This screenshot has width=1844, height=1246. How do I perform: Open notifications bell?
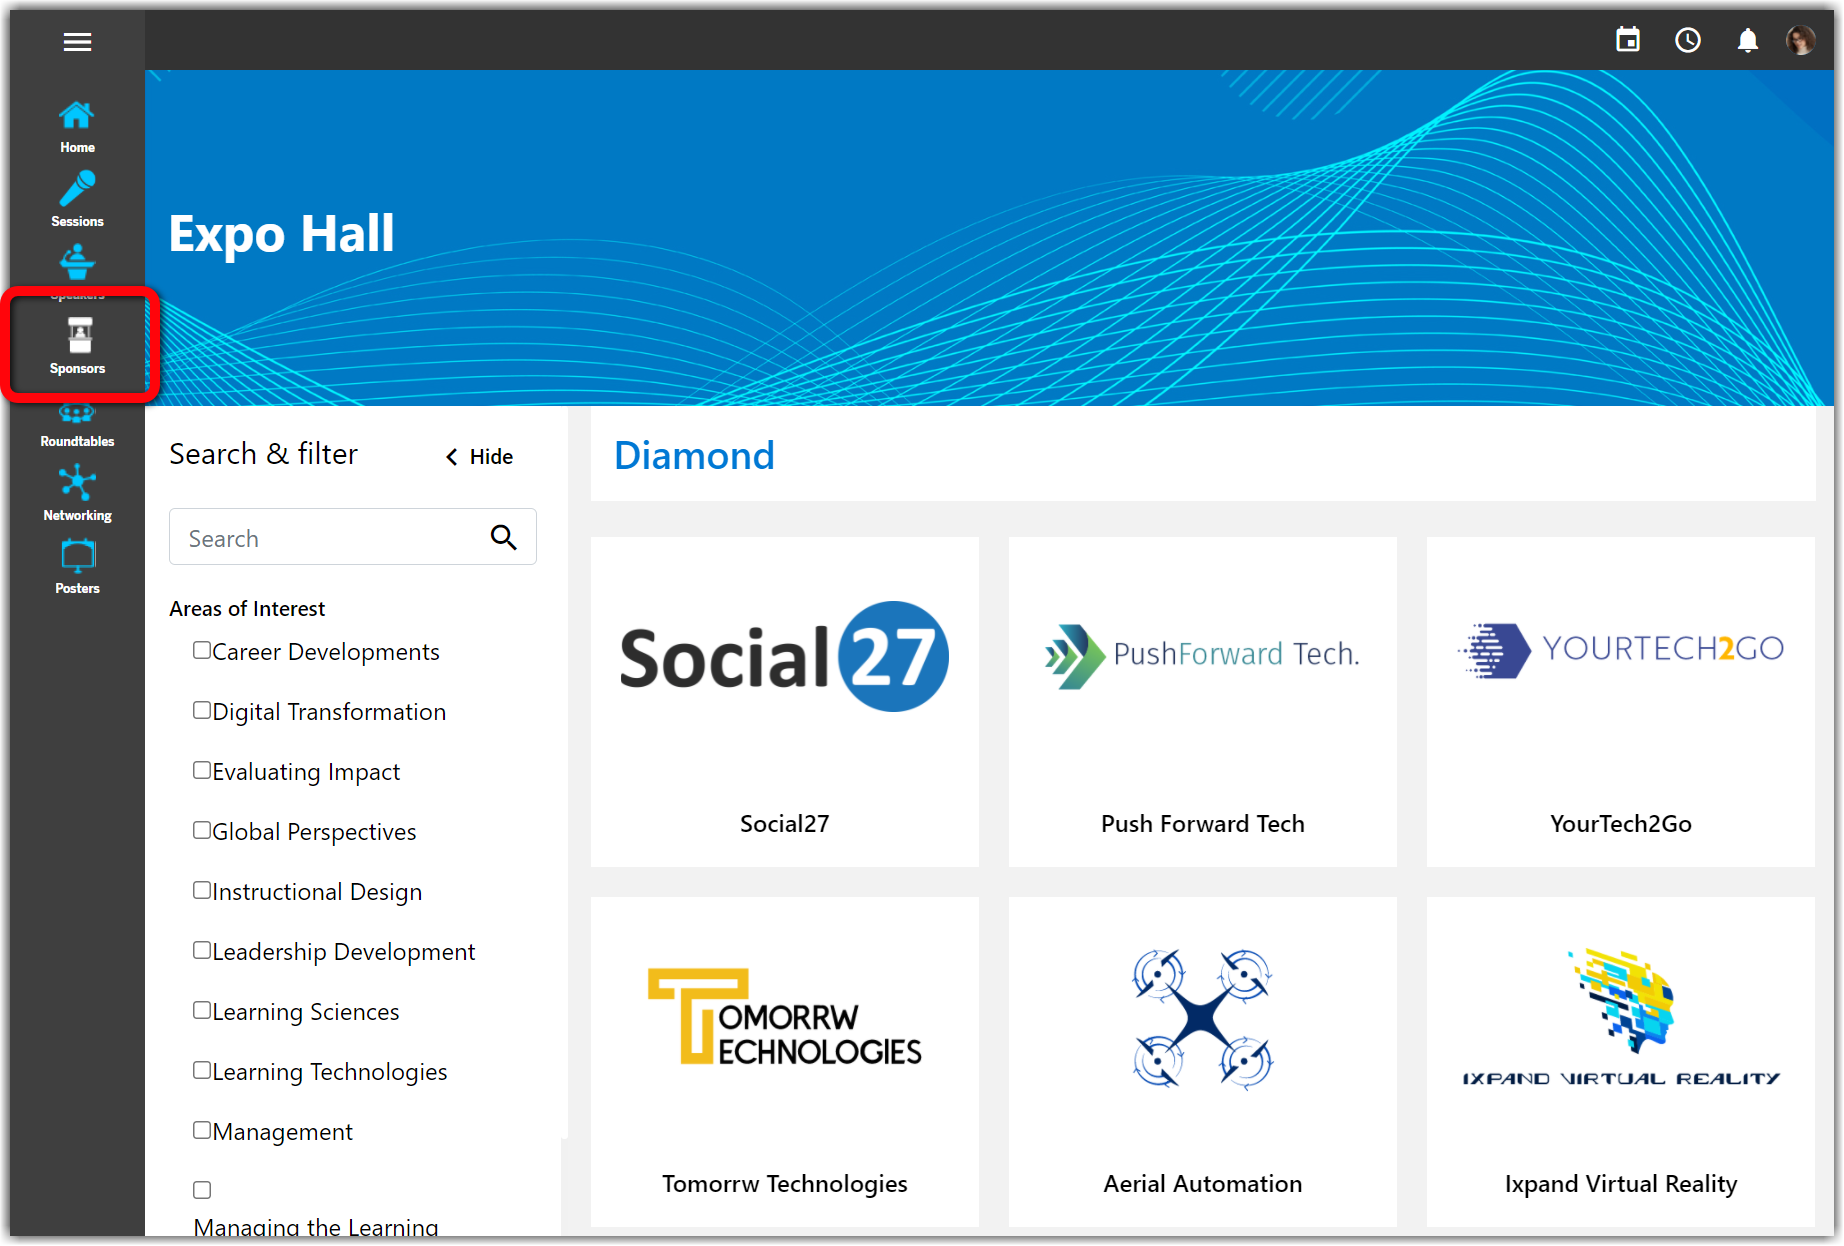(x=1747, y=40)
